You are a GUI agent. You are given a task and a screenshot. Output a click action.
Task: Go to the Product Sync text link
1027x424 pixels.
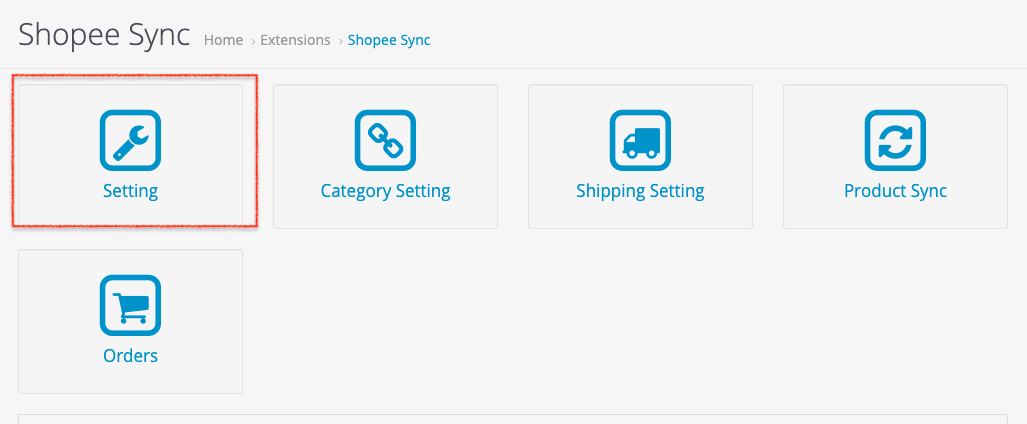click(x=895, y=191)
